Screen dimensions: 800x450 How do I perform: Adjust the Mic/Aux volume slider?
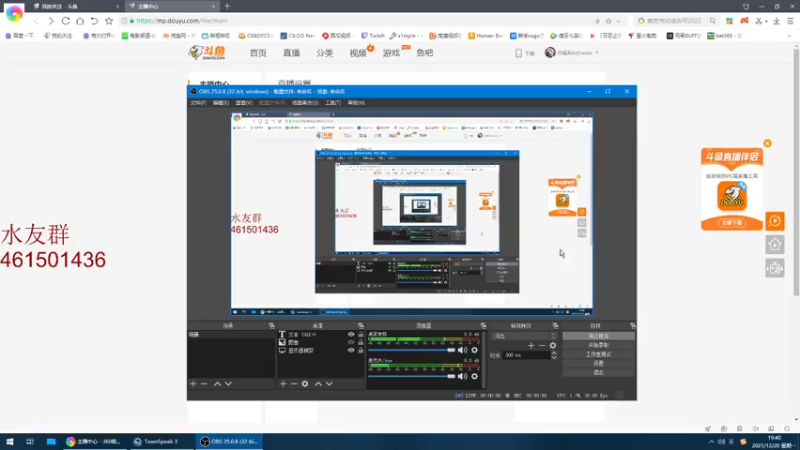point(411,377)
